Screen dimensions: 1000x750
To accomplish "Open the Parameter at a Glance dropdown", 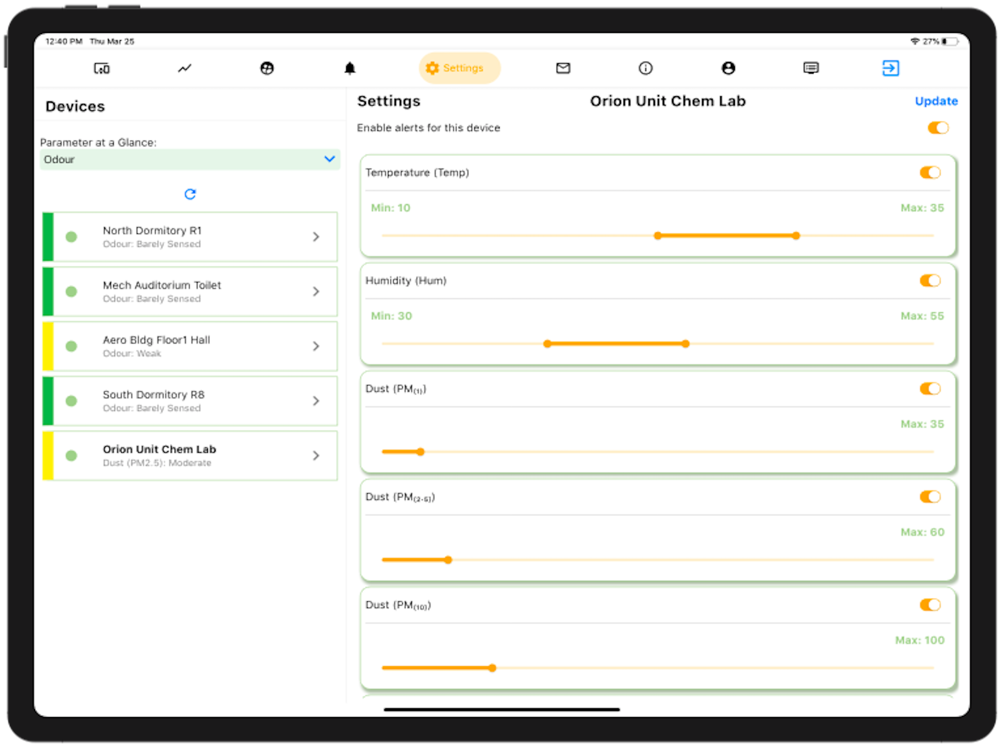I will [x=190, y=159].
